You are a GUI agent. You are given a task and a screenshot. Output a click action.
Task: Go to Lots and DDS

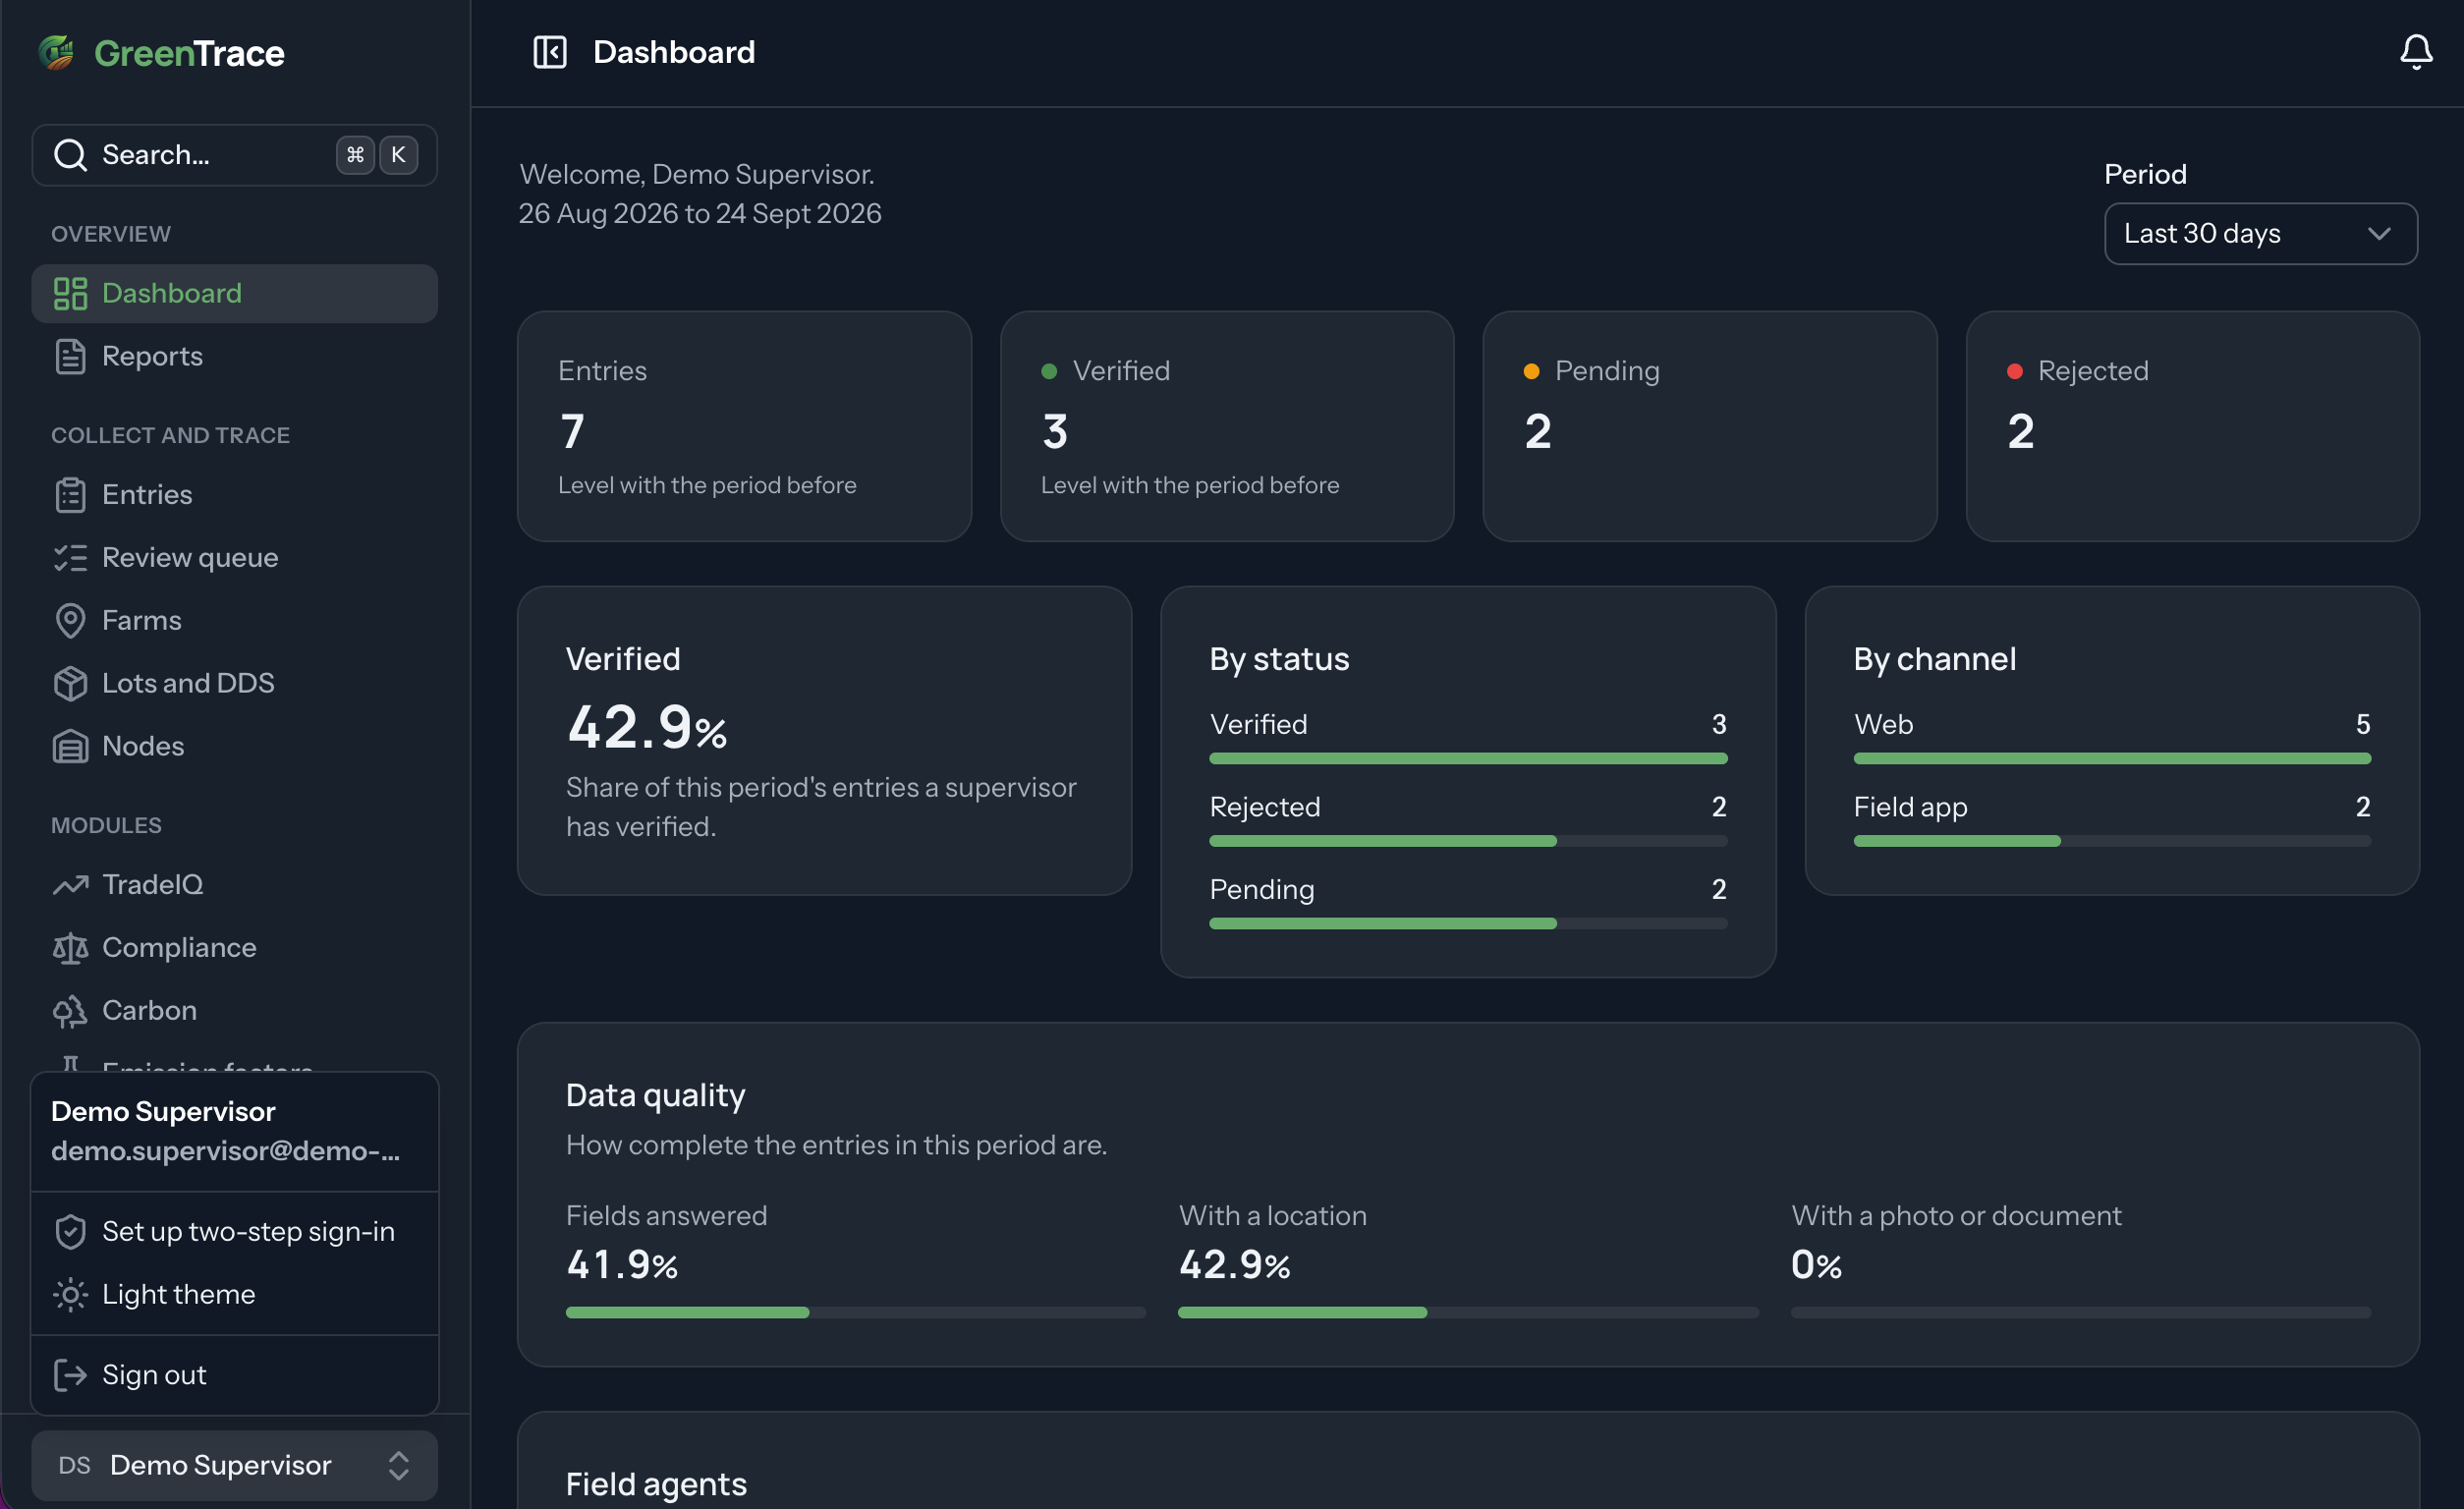pos(235,684)
